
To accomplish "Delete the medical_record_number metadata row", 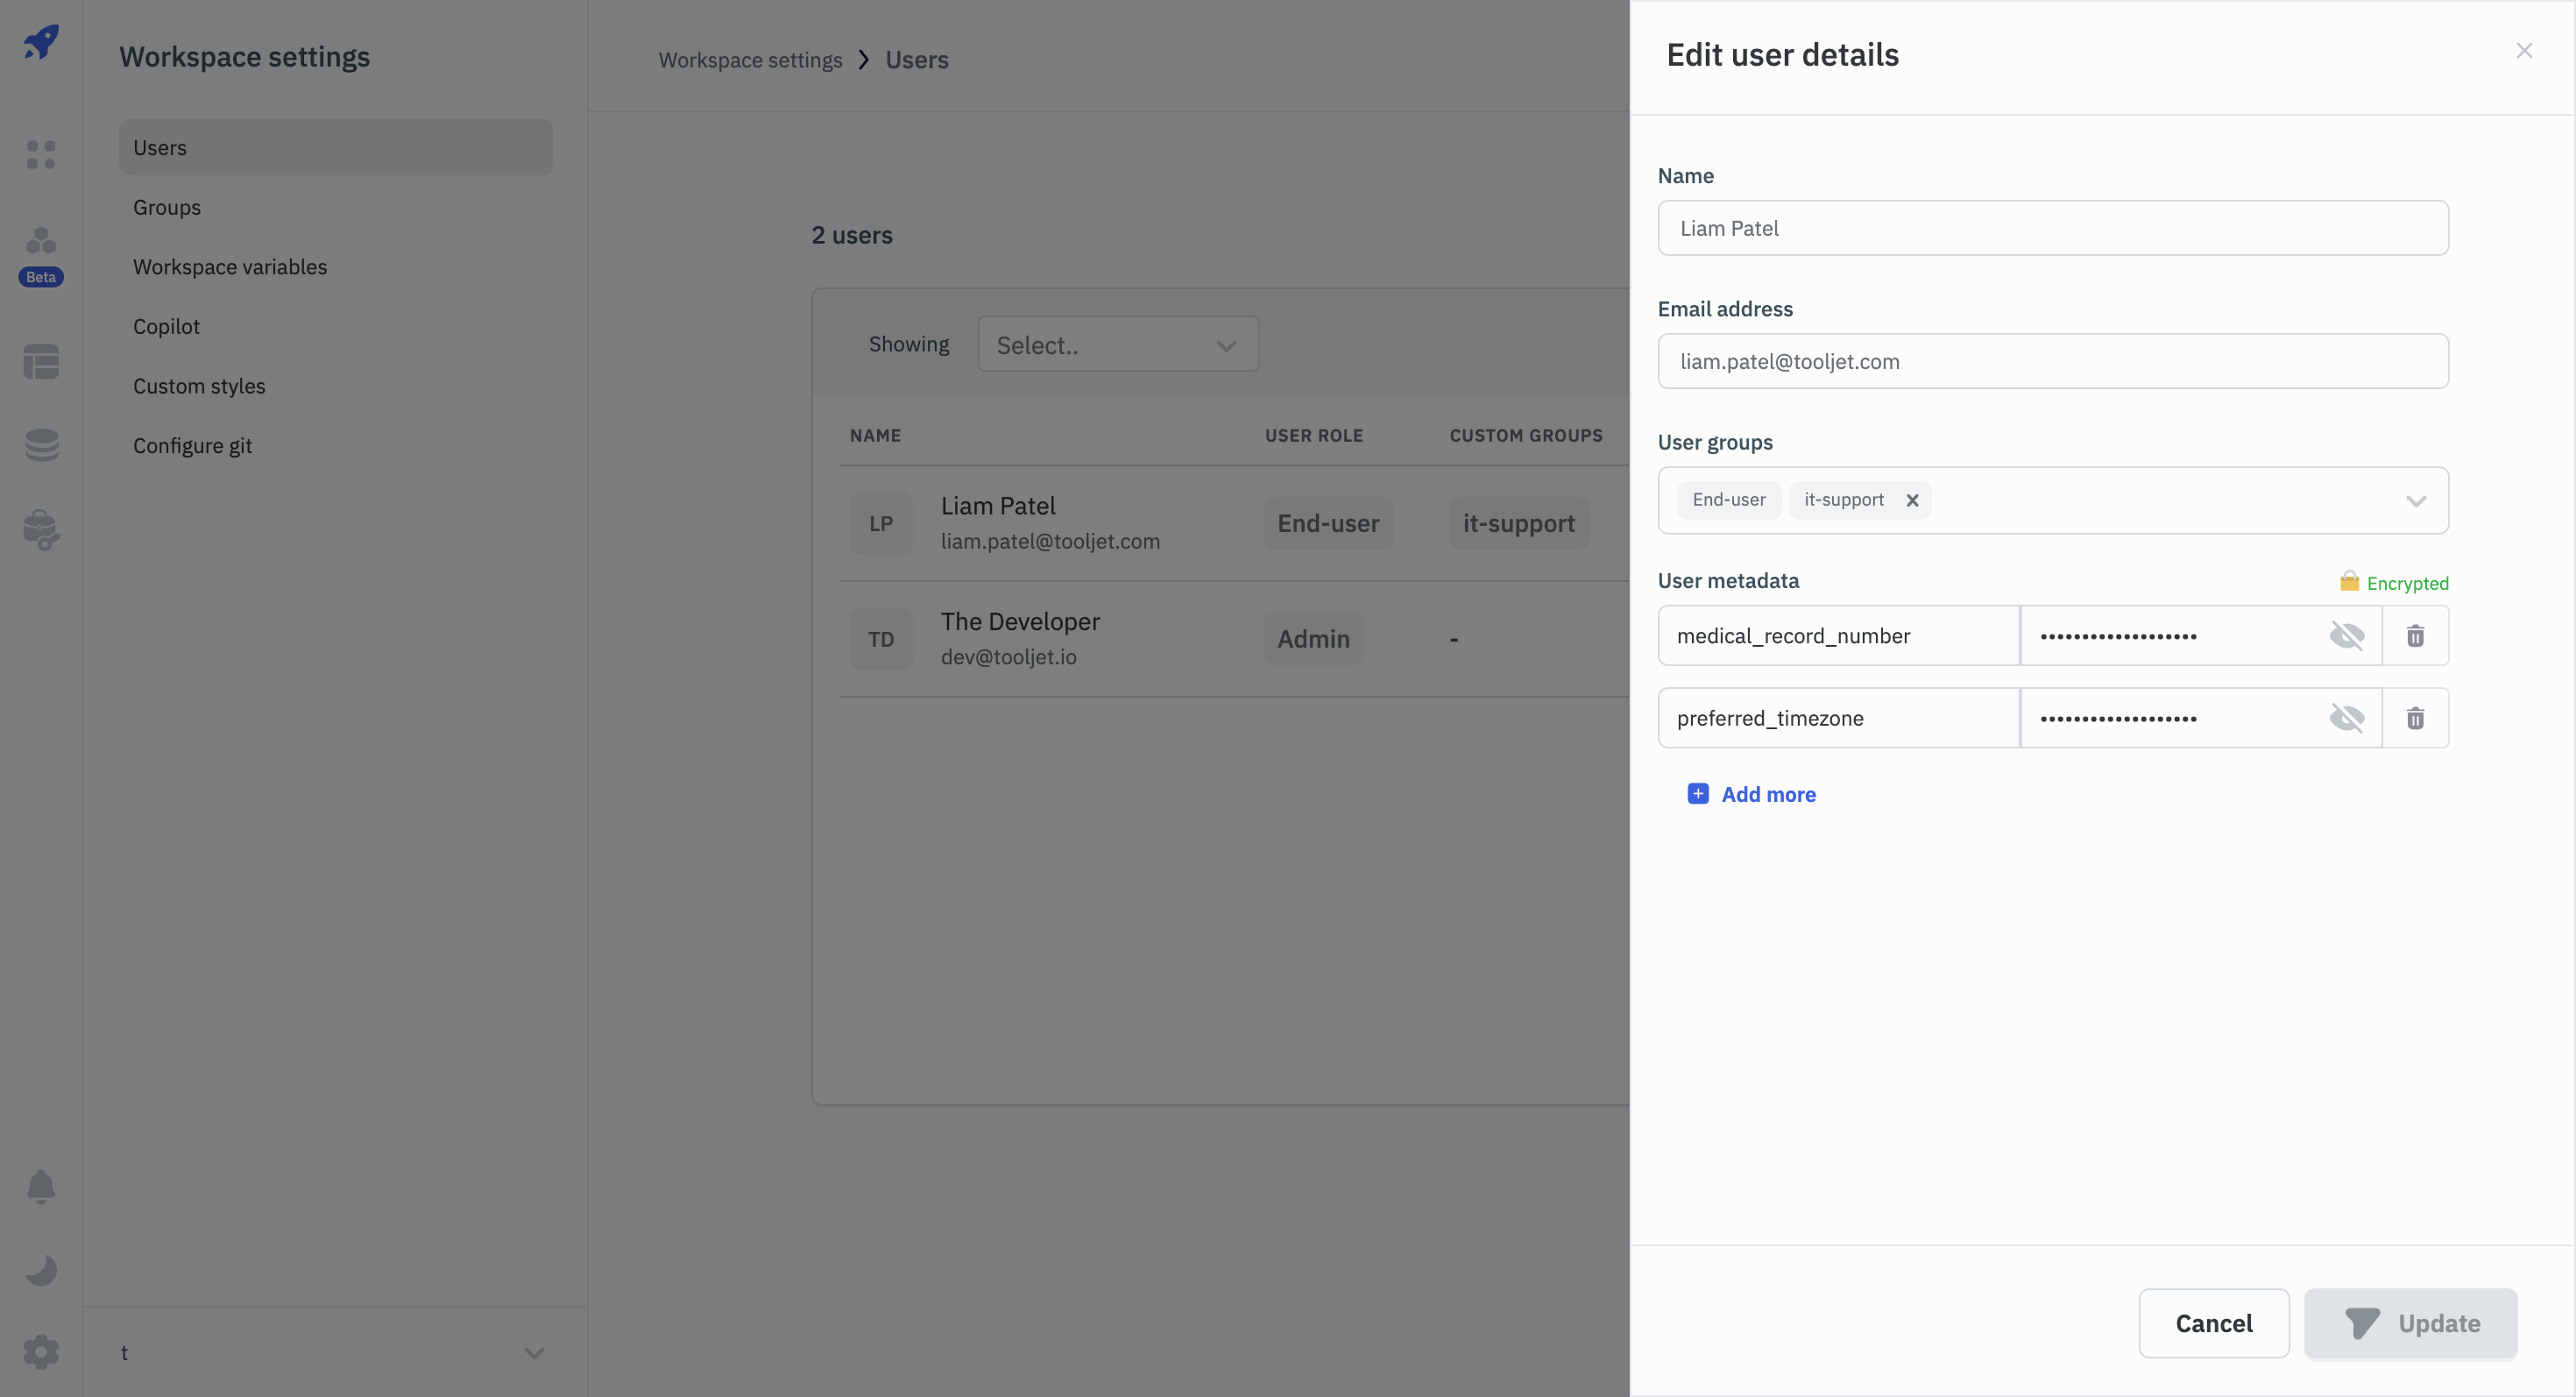I will tap(2415, 636).
